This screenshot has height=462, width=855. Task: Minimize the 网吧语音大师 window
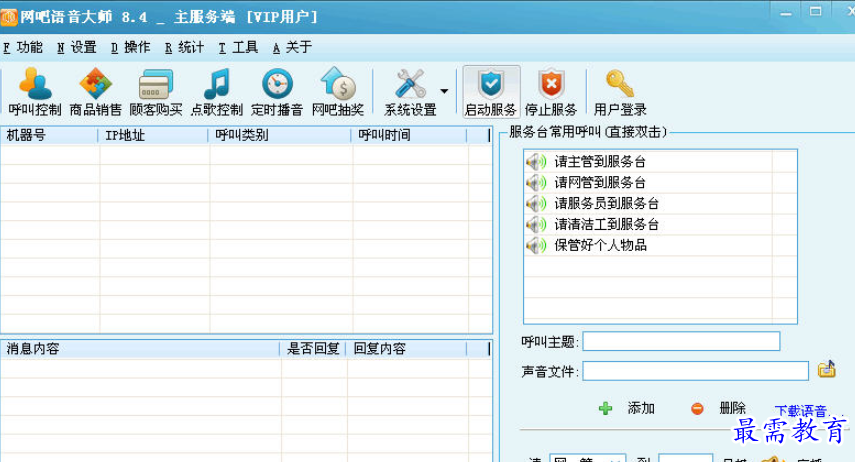pos(786,12)
